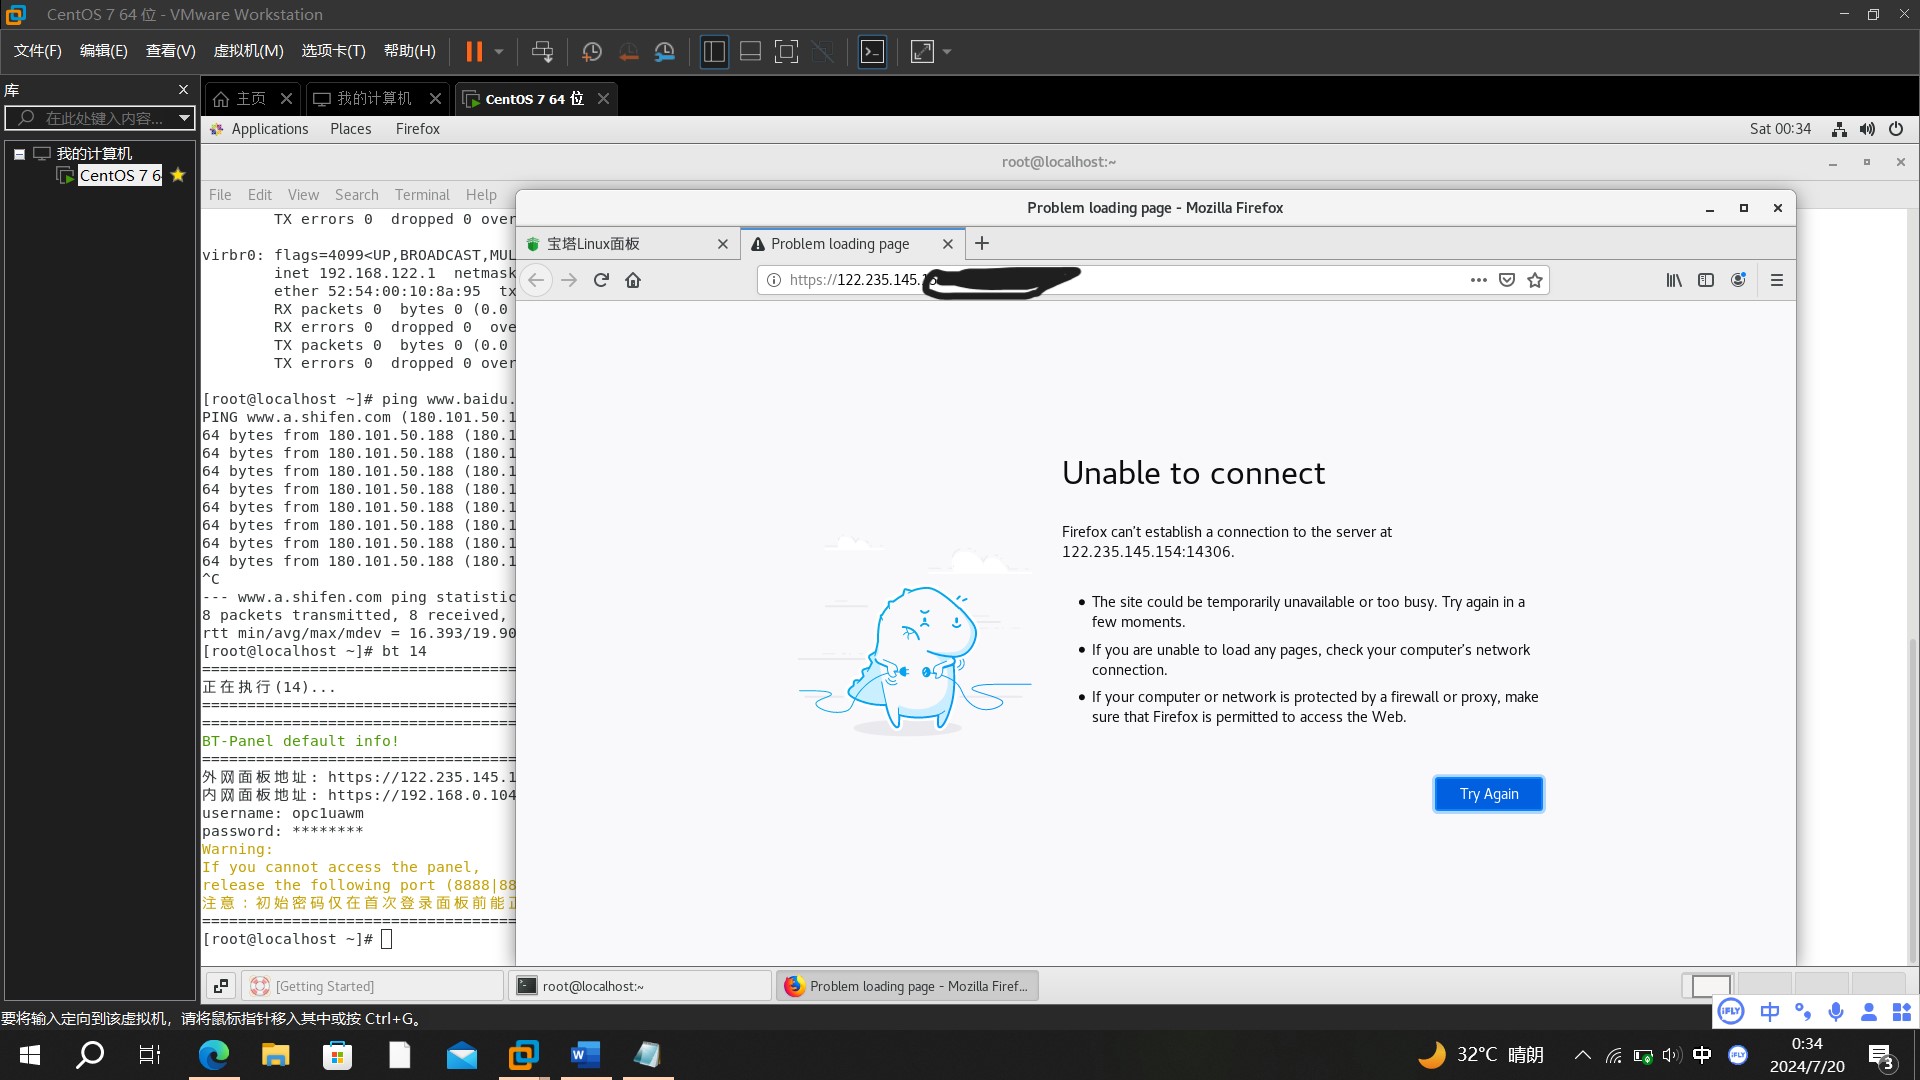
Task: Switch to root@localhost terminal in taskbar
Action: click(x=640, y=986)
